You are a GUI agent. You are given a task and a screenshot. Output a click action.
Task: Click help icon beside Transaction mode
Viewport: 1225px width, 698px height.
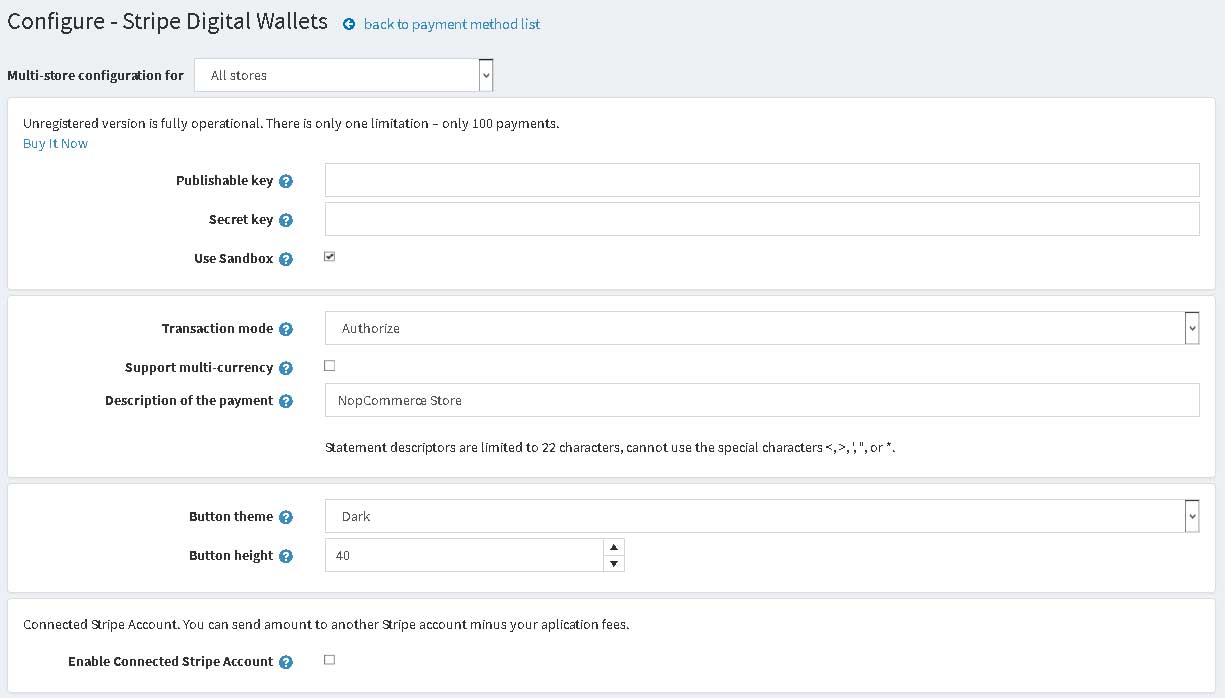286,329
